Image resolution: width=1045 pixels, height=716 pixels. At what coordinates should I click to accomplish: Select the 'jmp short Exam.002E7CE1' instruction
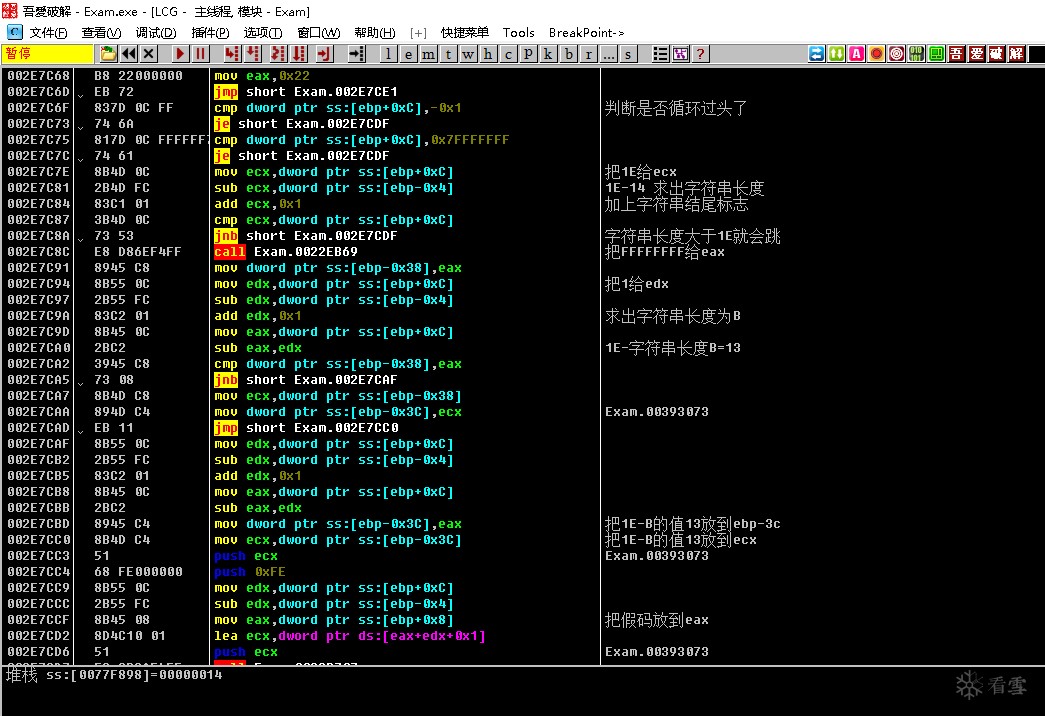click(306, 92)
